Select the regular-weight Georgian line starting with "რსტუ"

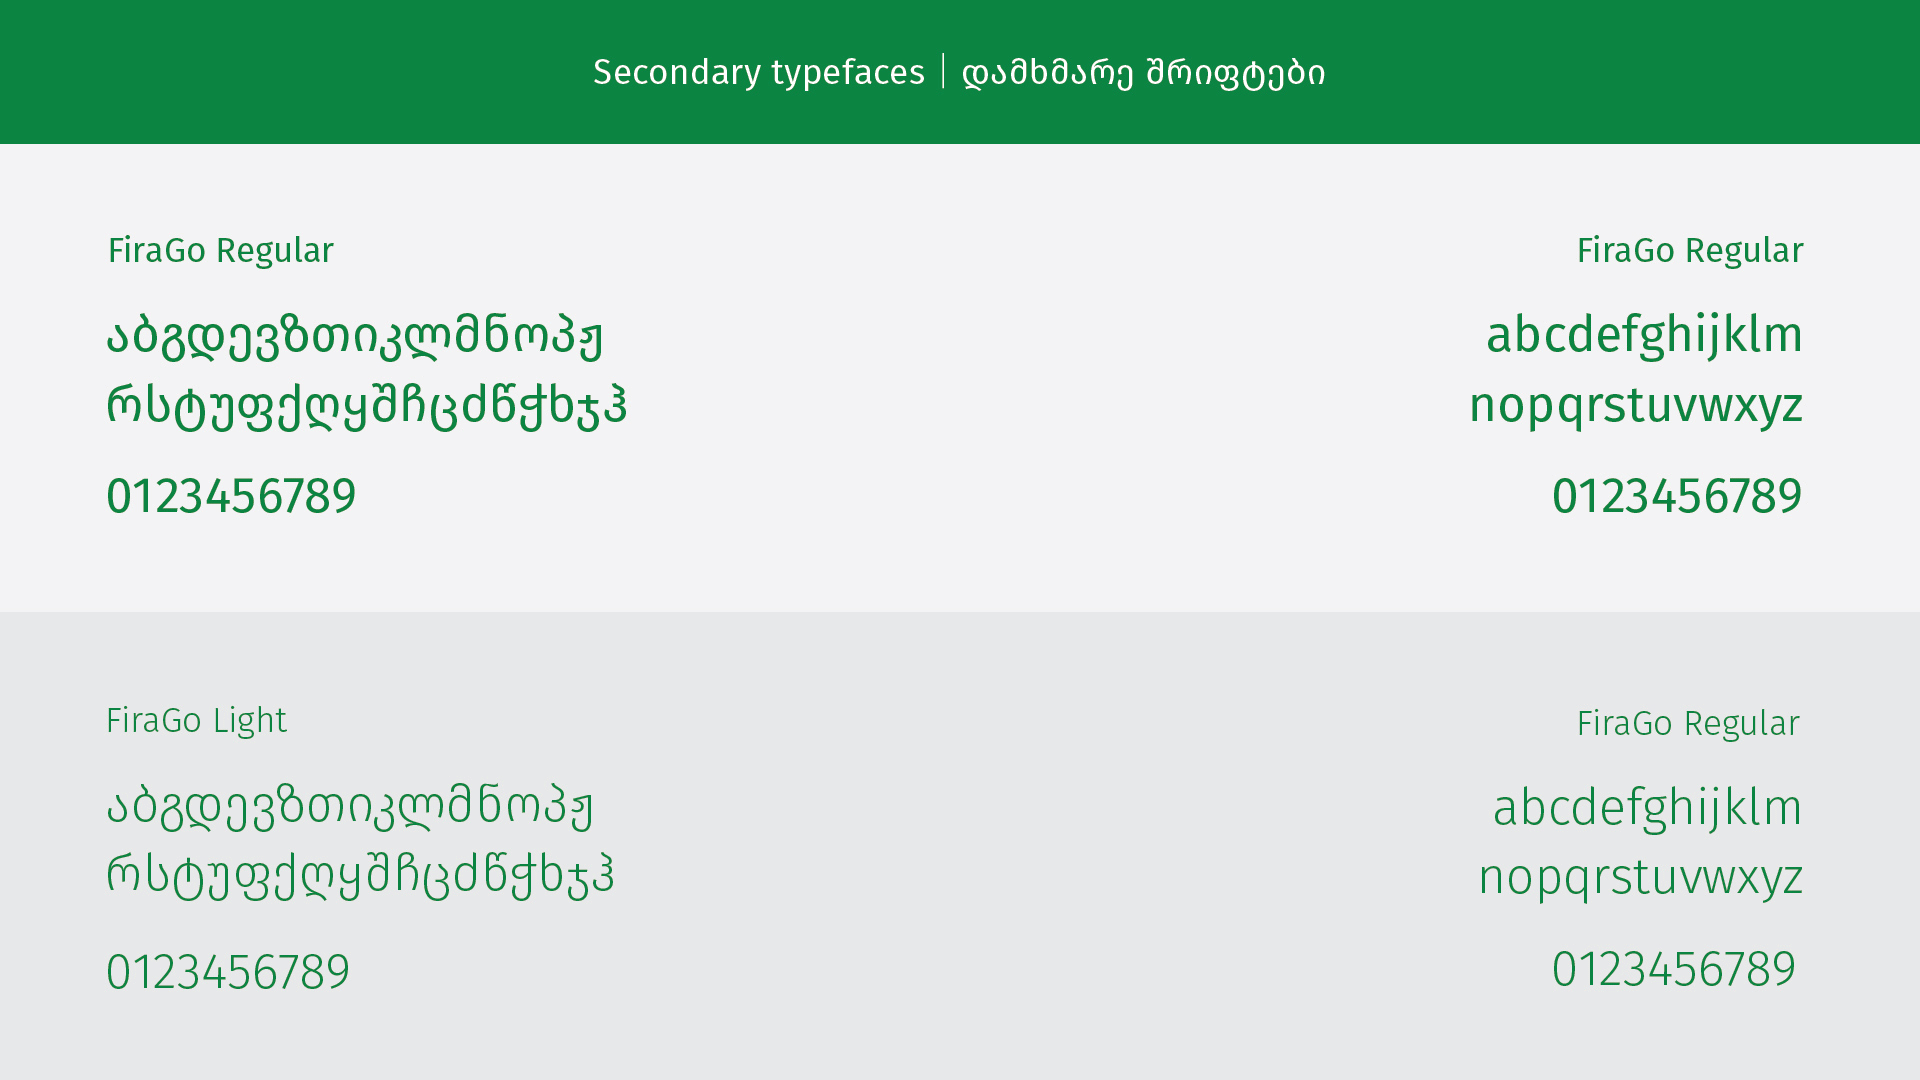point(367,406)
